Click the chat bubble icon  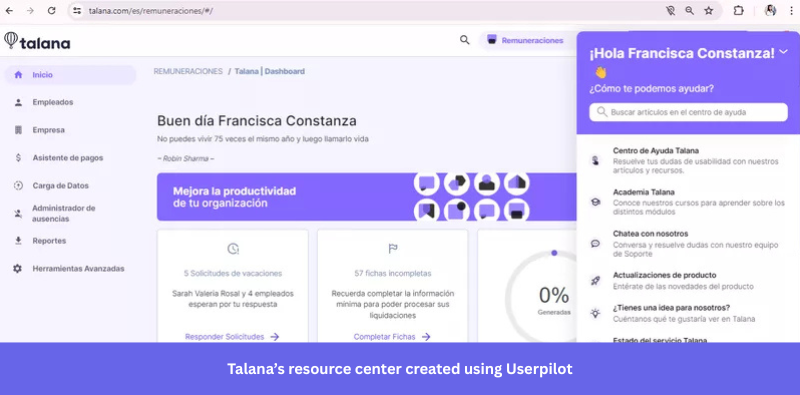click(x=595, y=243)
